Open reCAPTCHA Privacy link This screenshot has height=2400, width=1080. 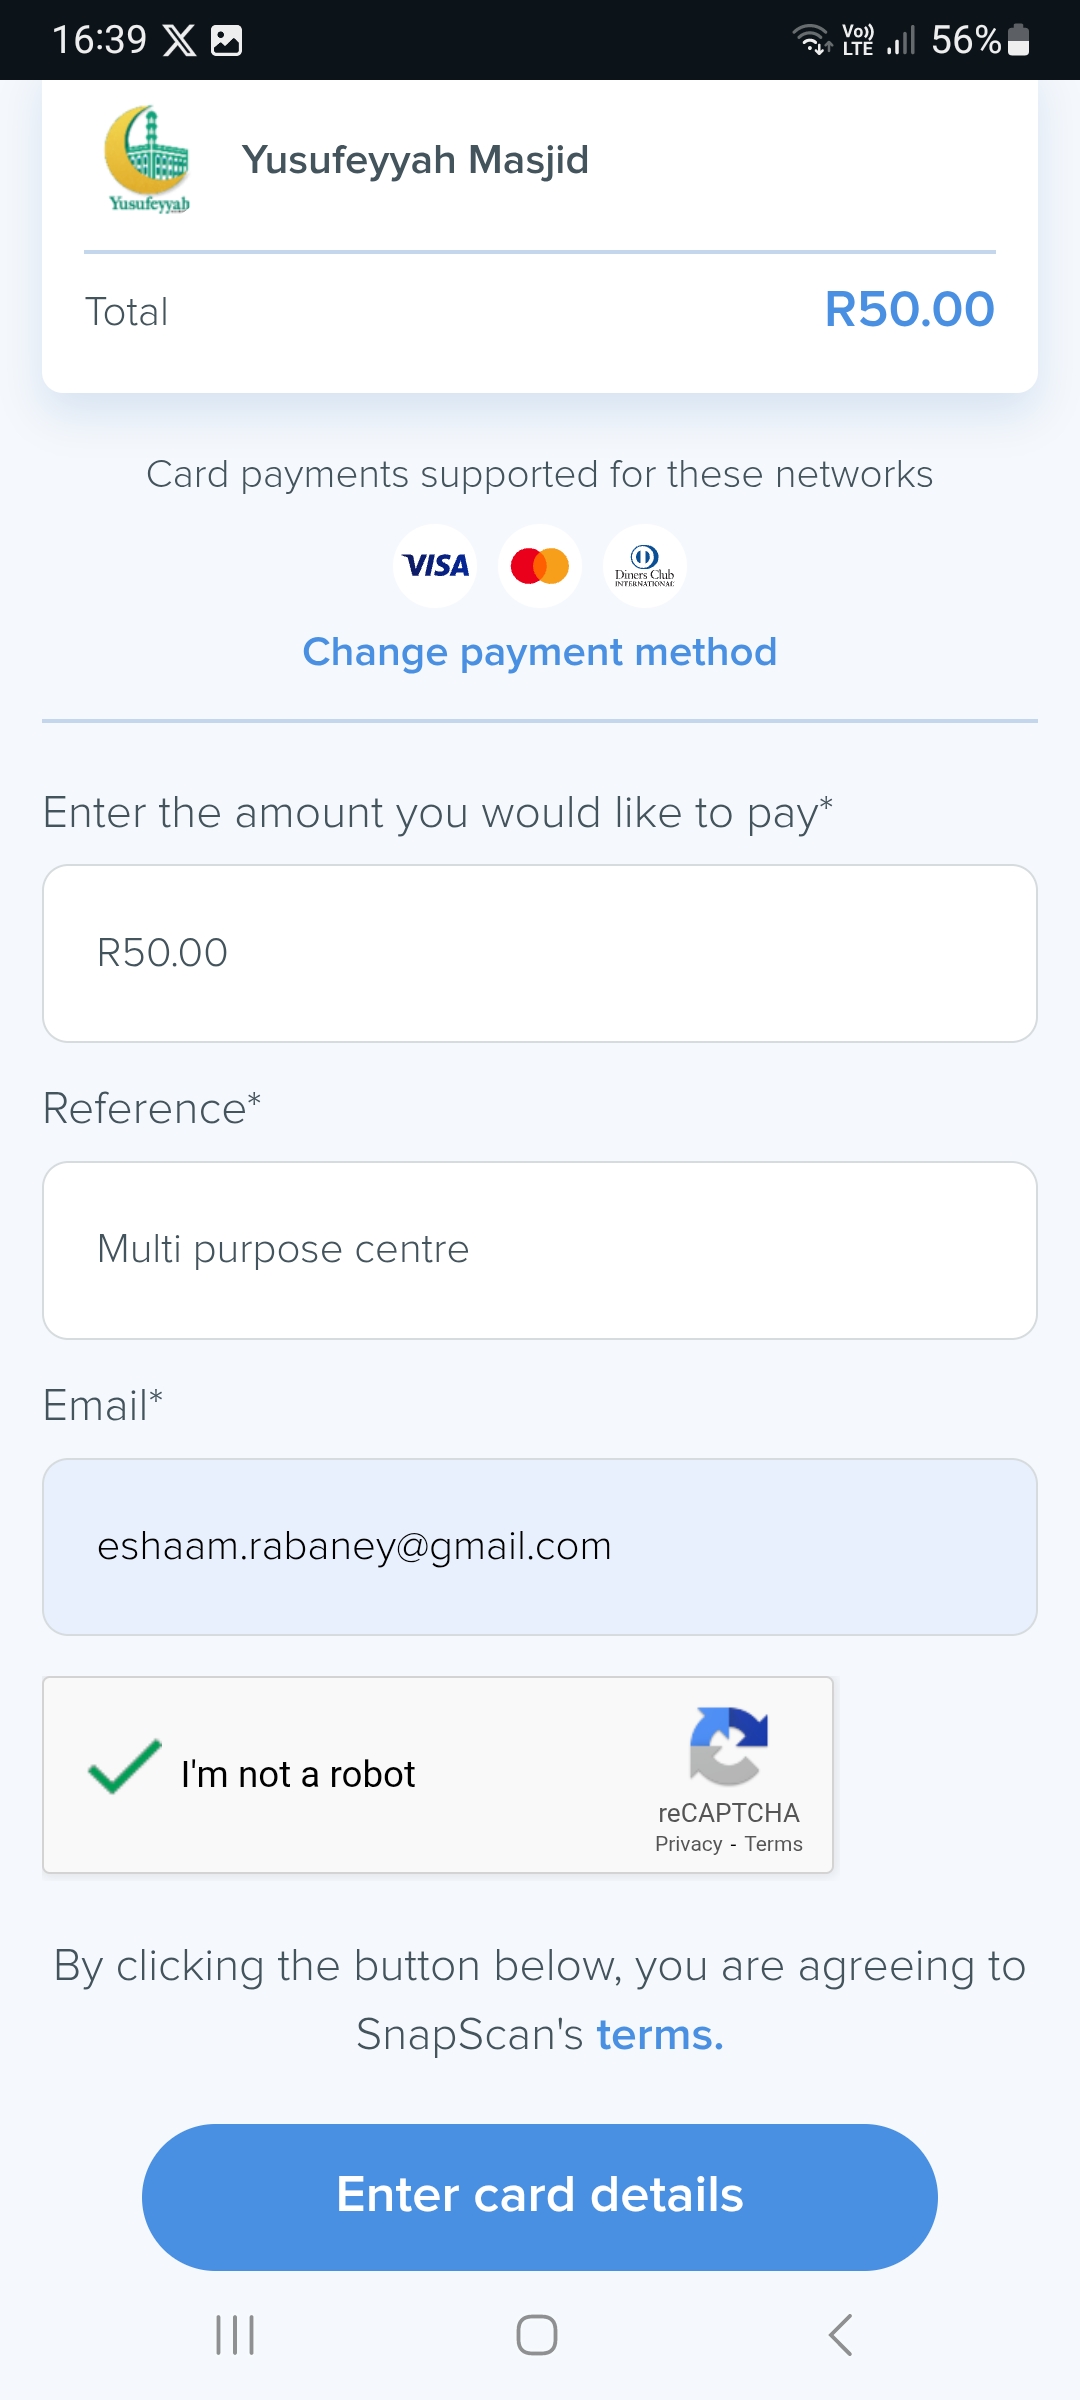(x=688, y=1844)
